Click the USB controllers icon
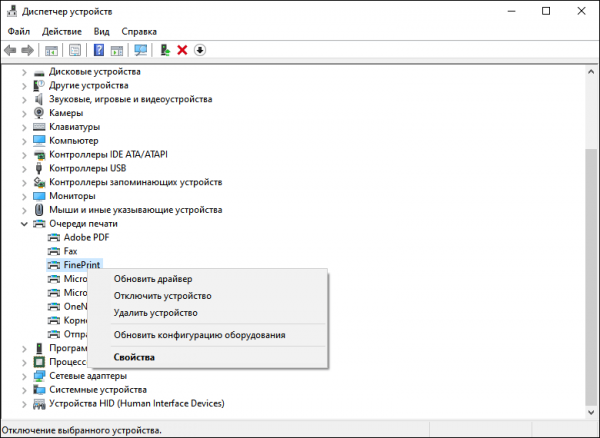This screenshot has width=600, height=438. (39, 168)
